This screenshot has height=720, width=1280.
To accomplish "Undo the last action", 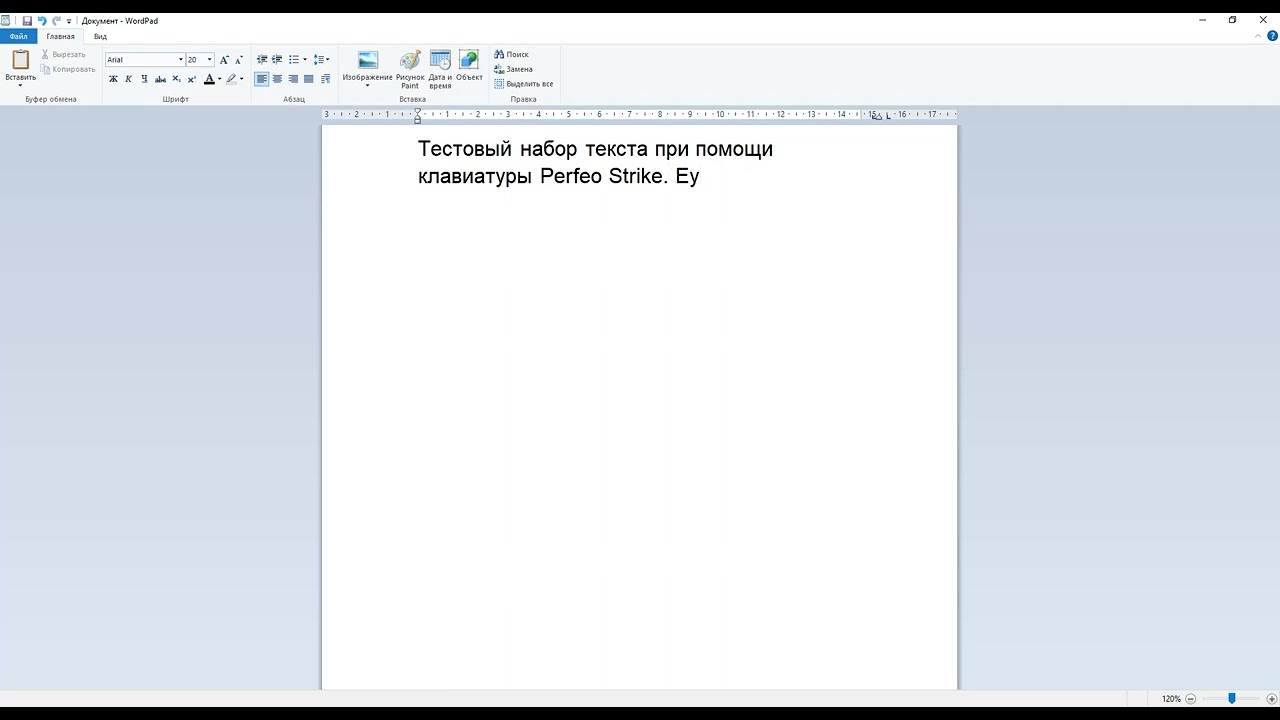I will [x=42, y=20].
